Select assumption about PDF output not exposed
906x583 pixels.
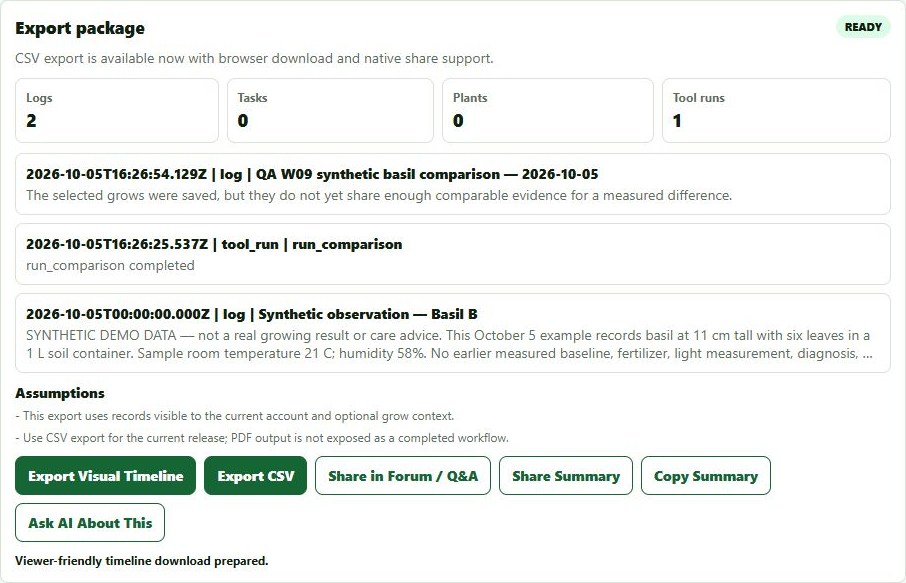click(262, 438)
